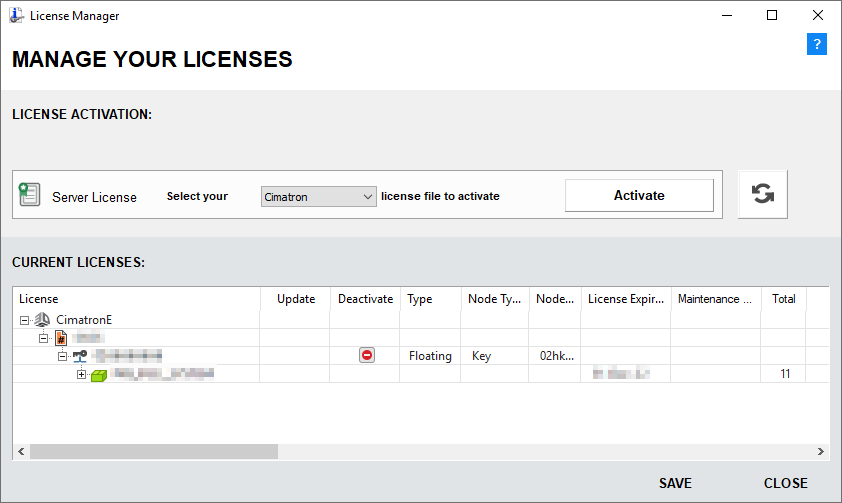Click the refresh licenses icon button

pos(763,194)
